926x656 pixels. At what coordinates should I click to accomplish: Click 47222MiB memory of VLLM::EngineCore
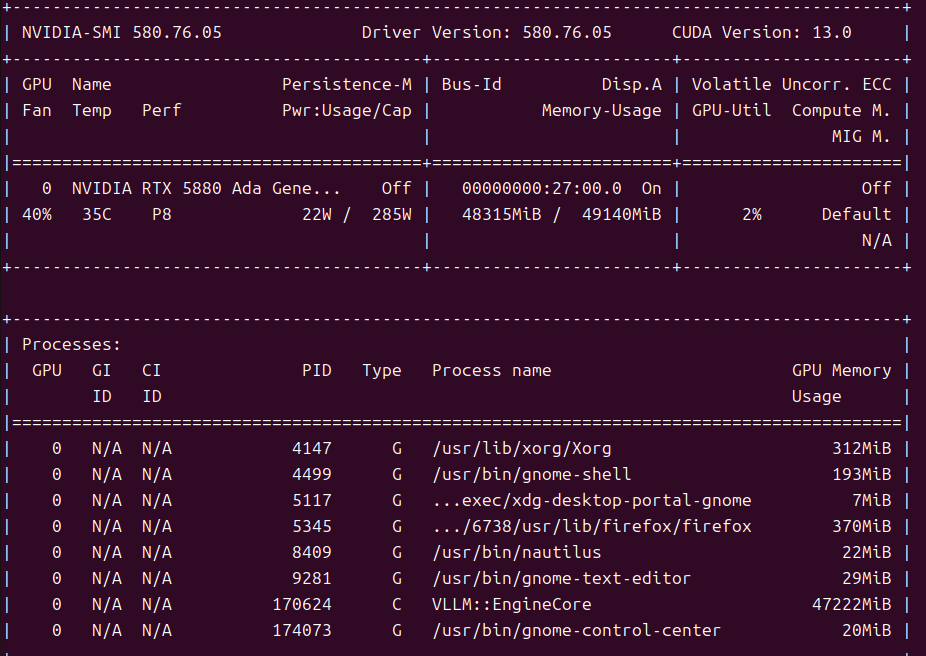851,604
